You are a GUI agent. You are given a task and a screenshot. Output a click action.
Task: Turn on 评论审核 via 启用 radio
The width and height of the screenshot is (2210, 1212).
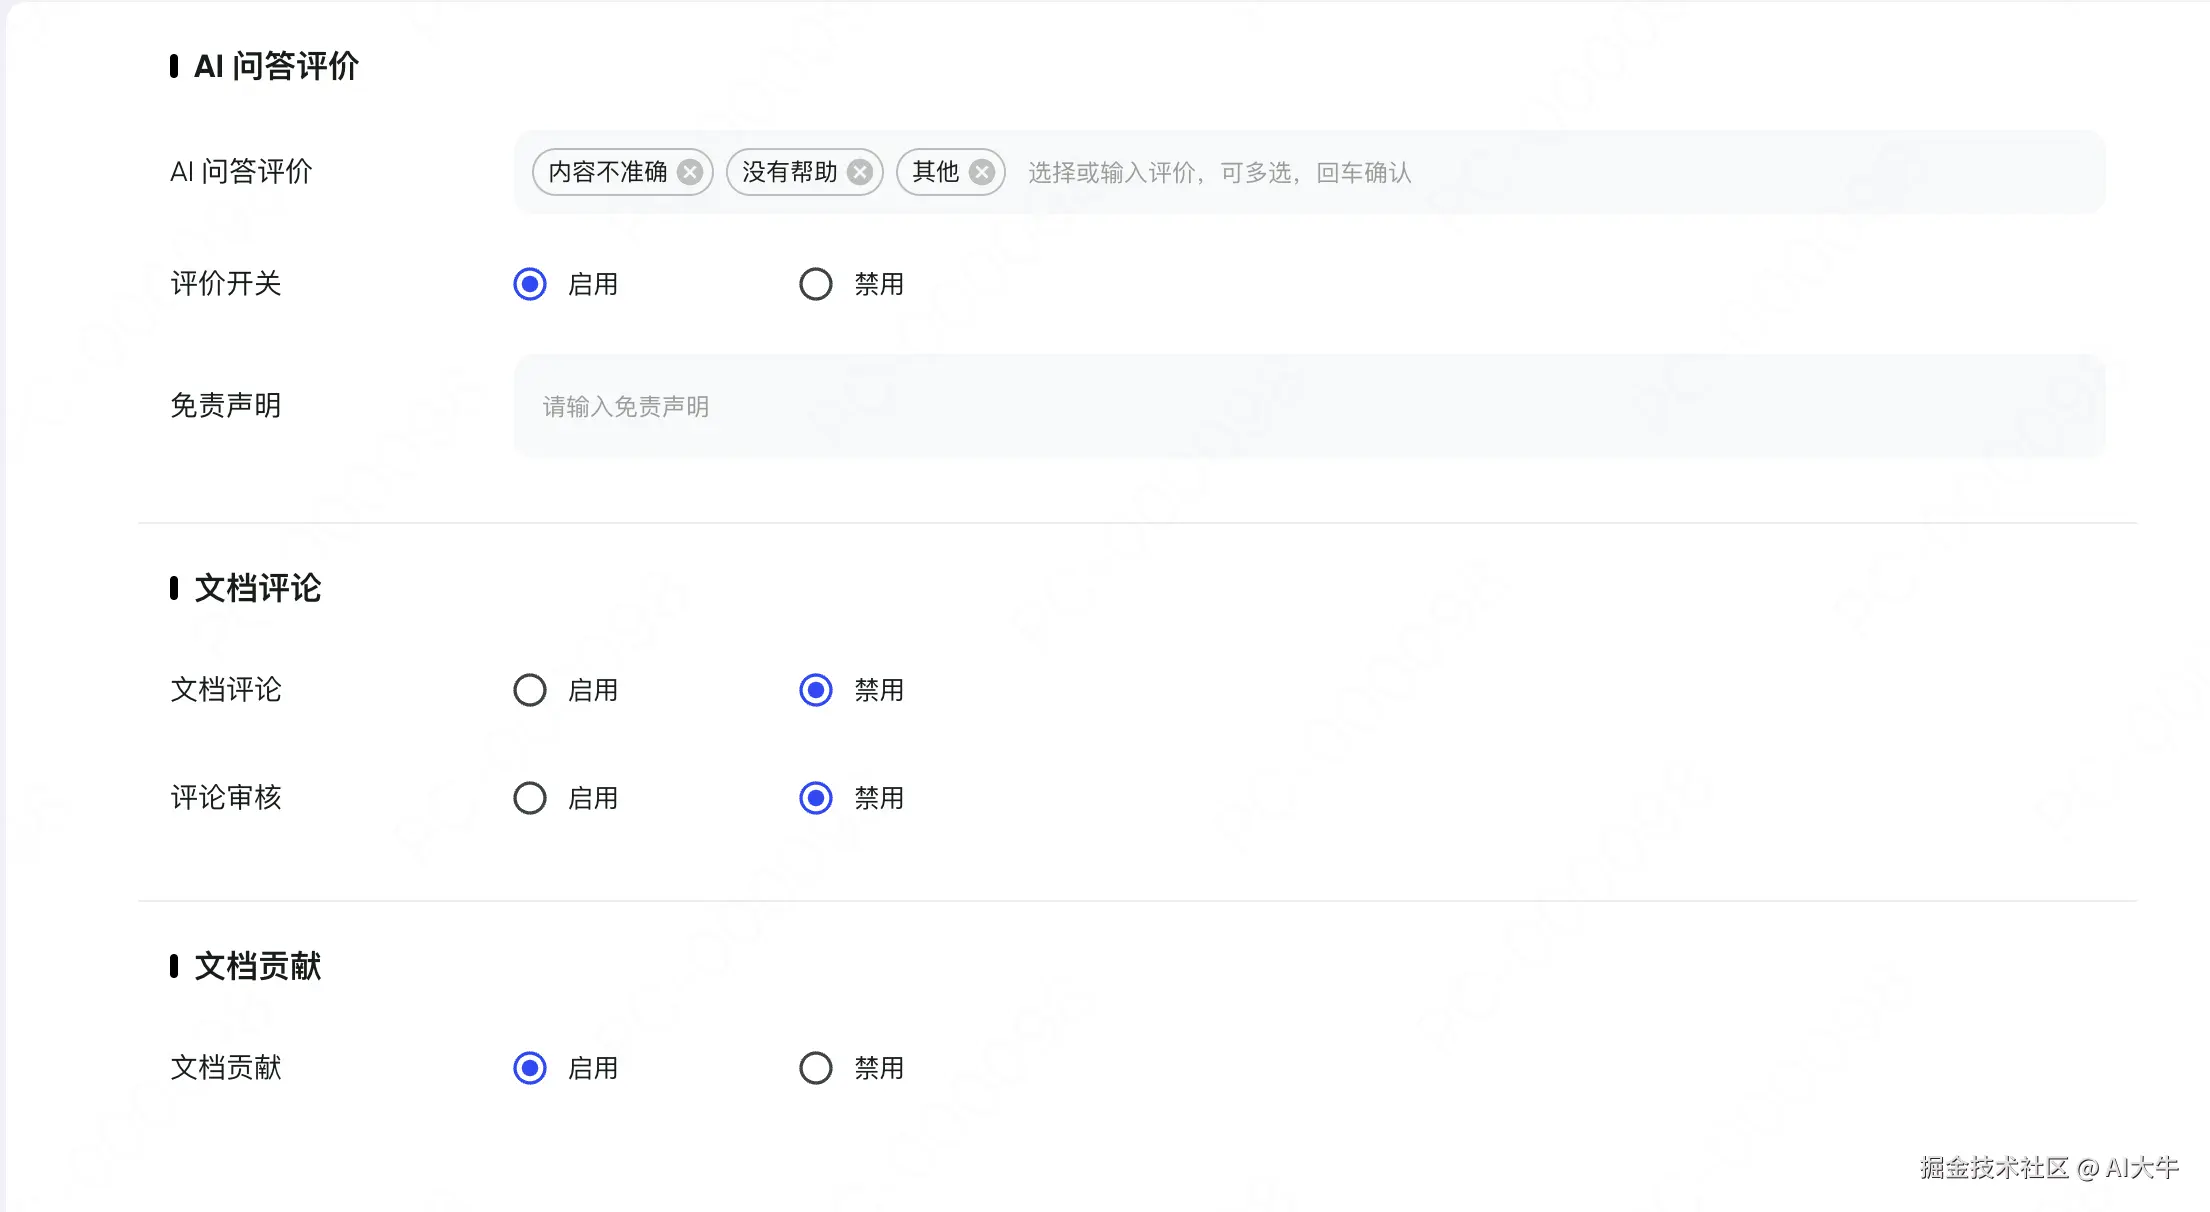[530, 798]
